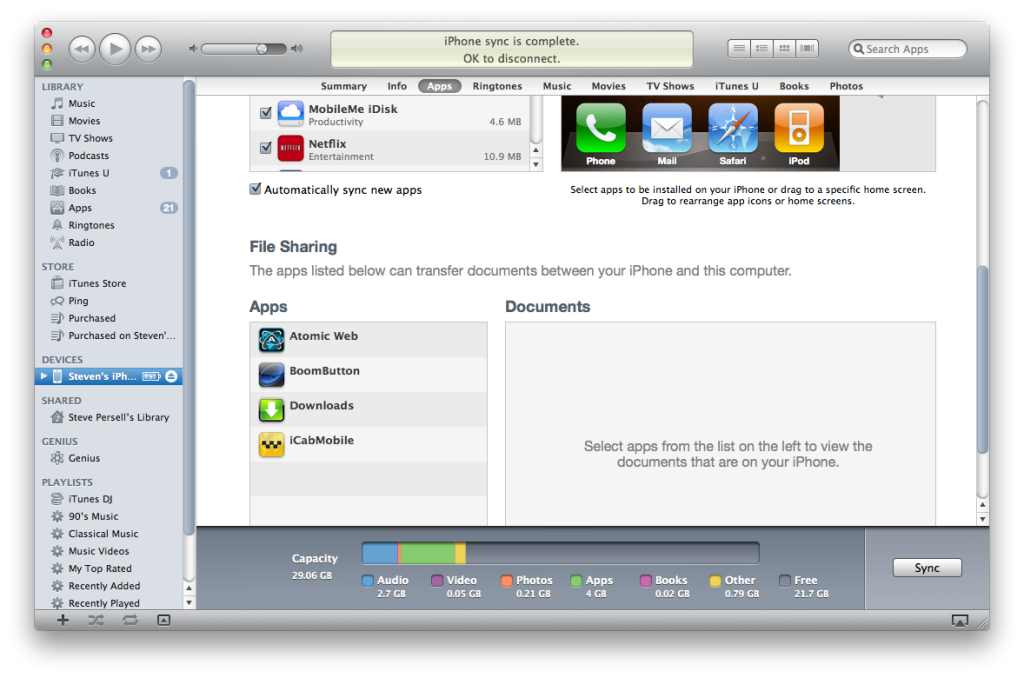Screen dimensions: 1024x678
Task: Click the iPod icon in the dock preview
Action: tap(799, 129)
